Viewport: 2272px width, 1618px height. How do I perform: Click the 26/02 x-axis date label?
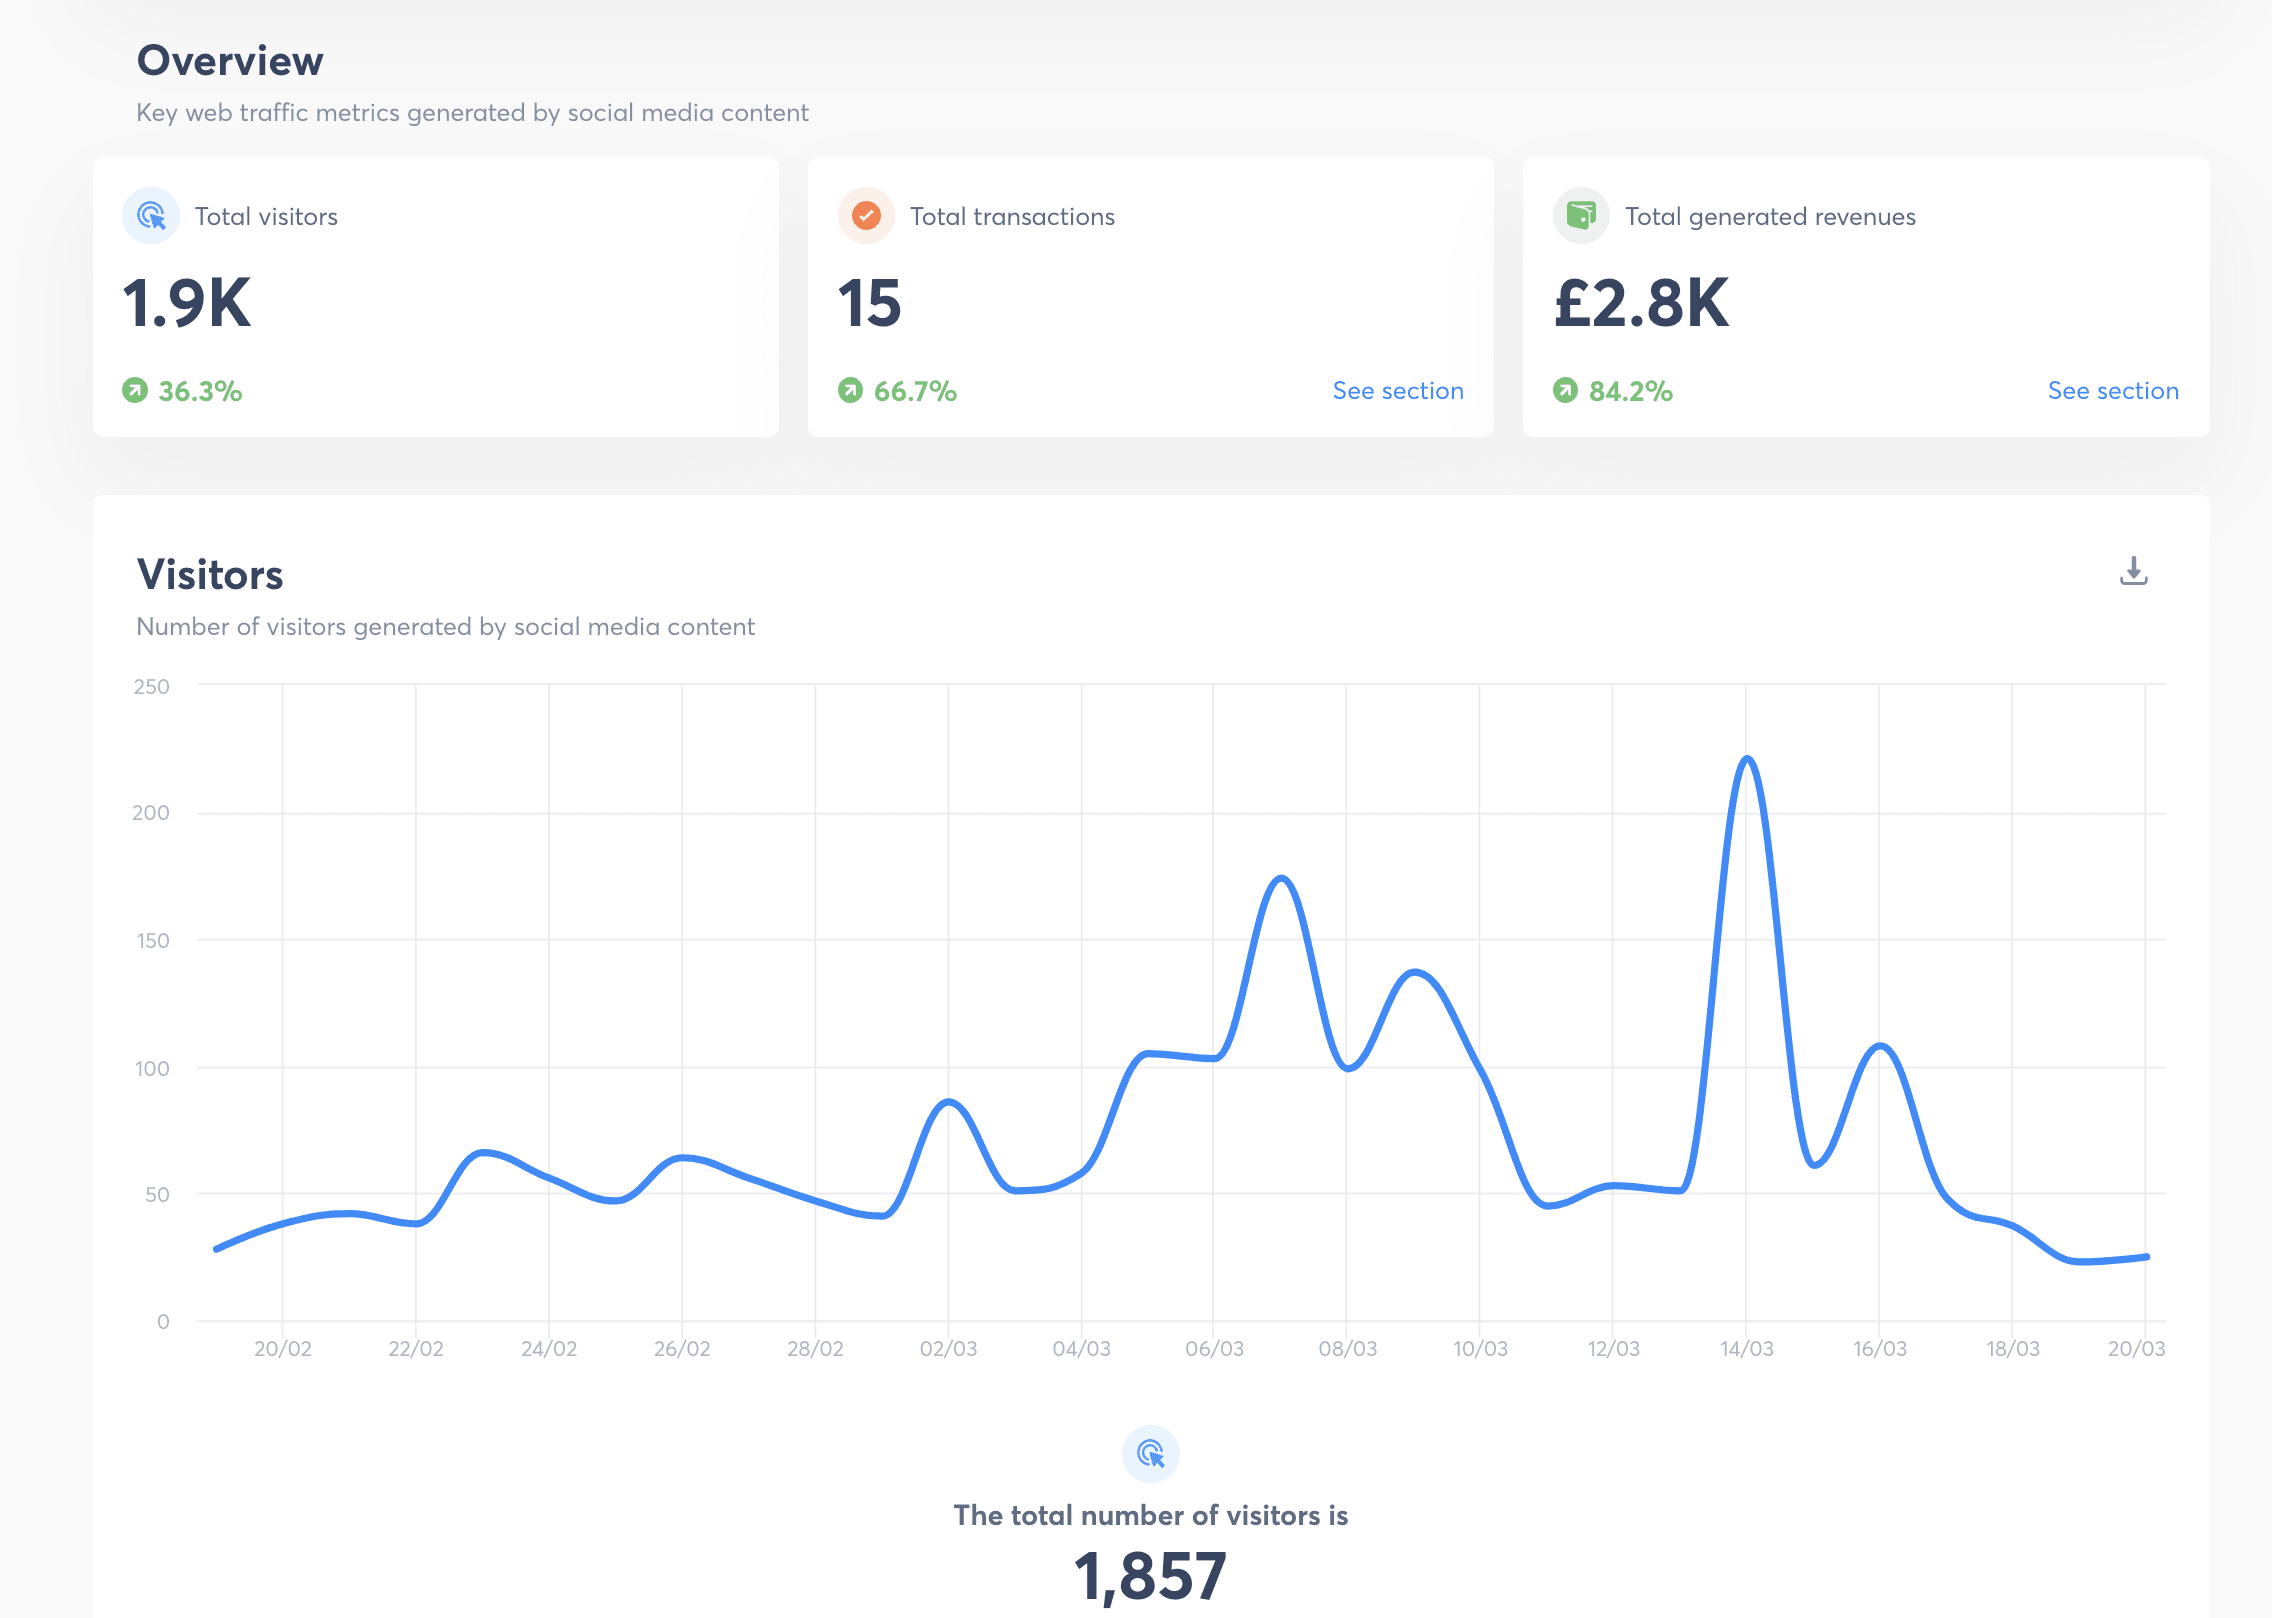pos(682,1349)
